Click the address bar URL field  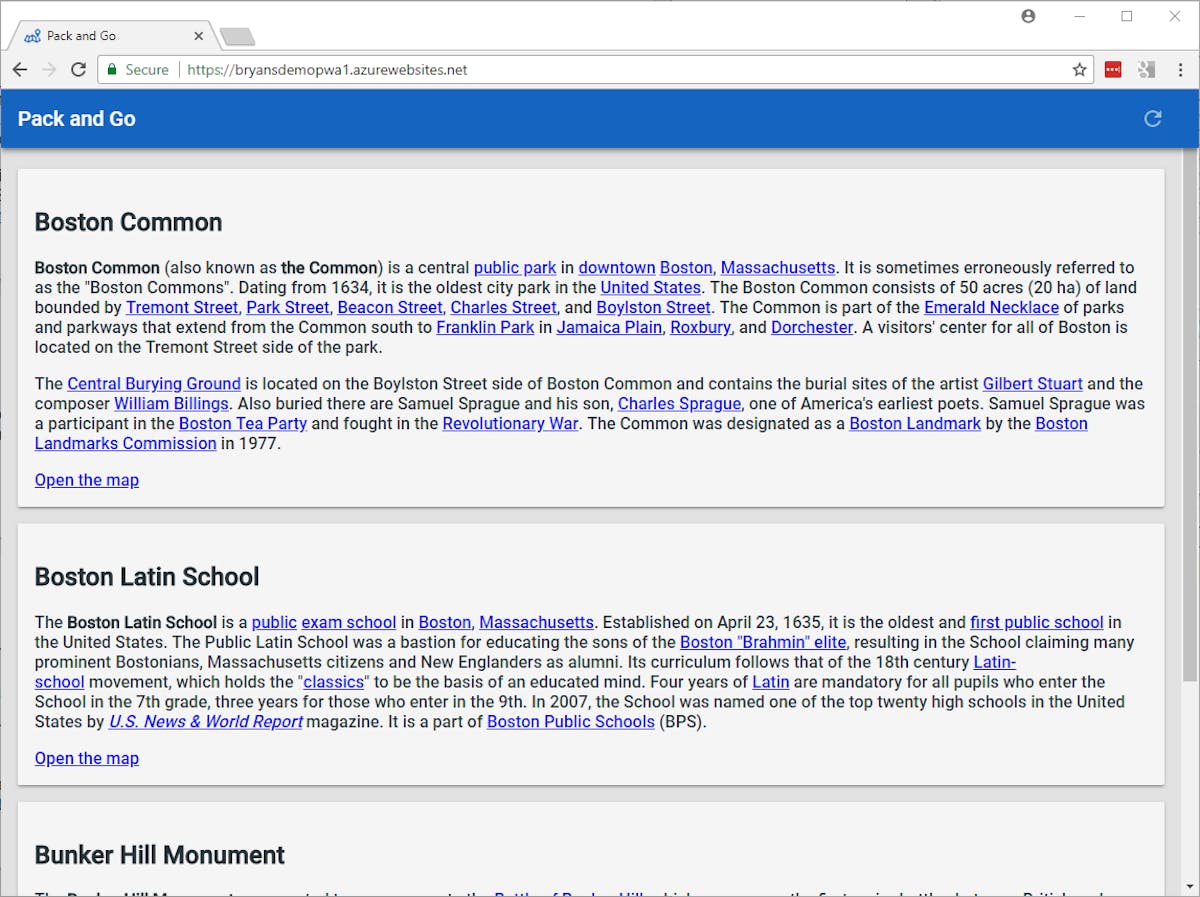point(600,70)
